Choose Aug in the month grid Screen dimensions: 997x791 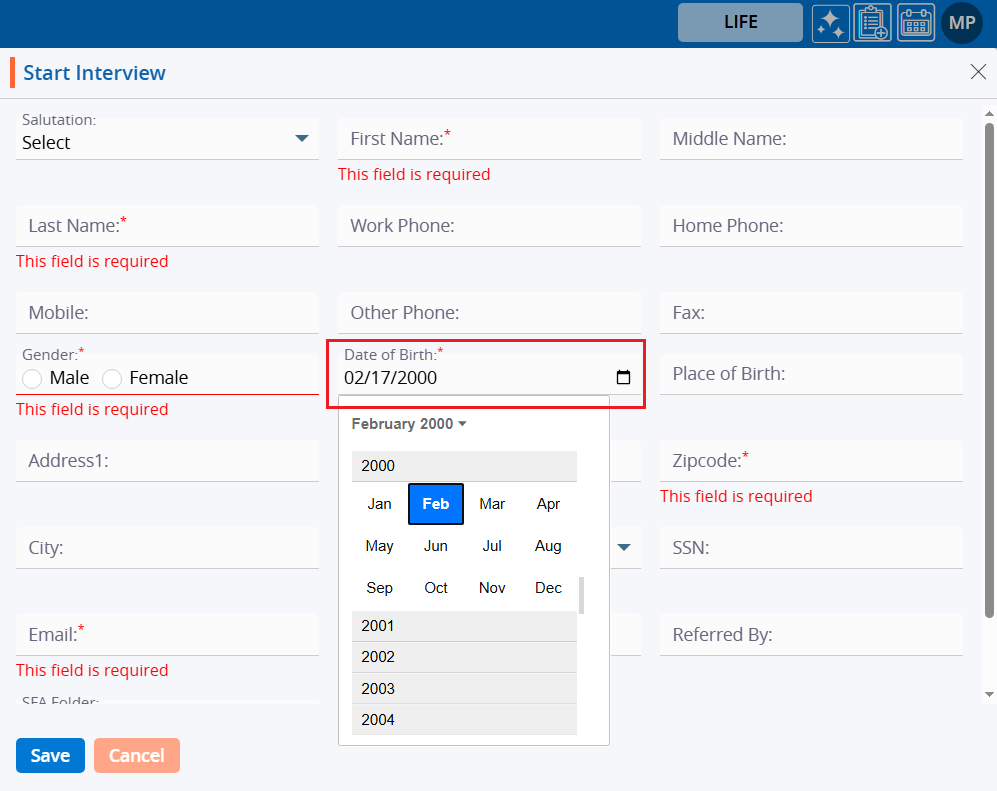pyautogui.click(x=548, y=546)
